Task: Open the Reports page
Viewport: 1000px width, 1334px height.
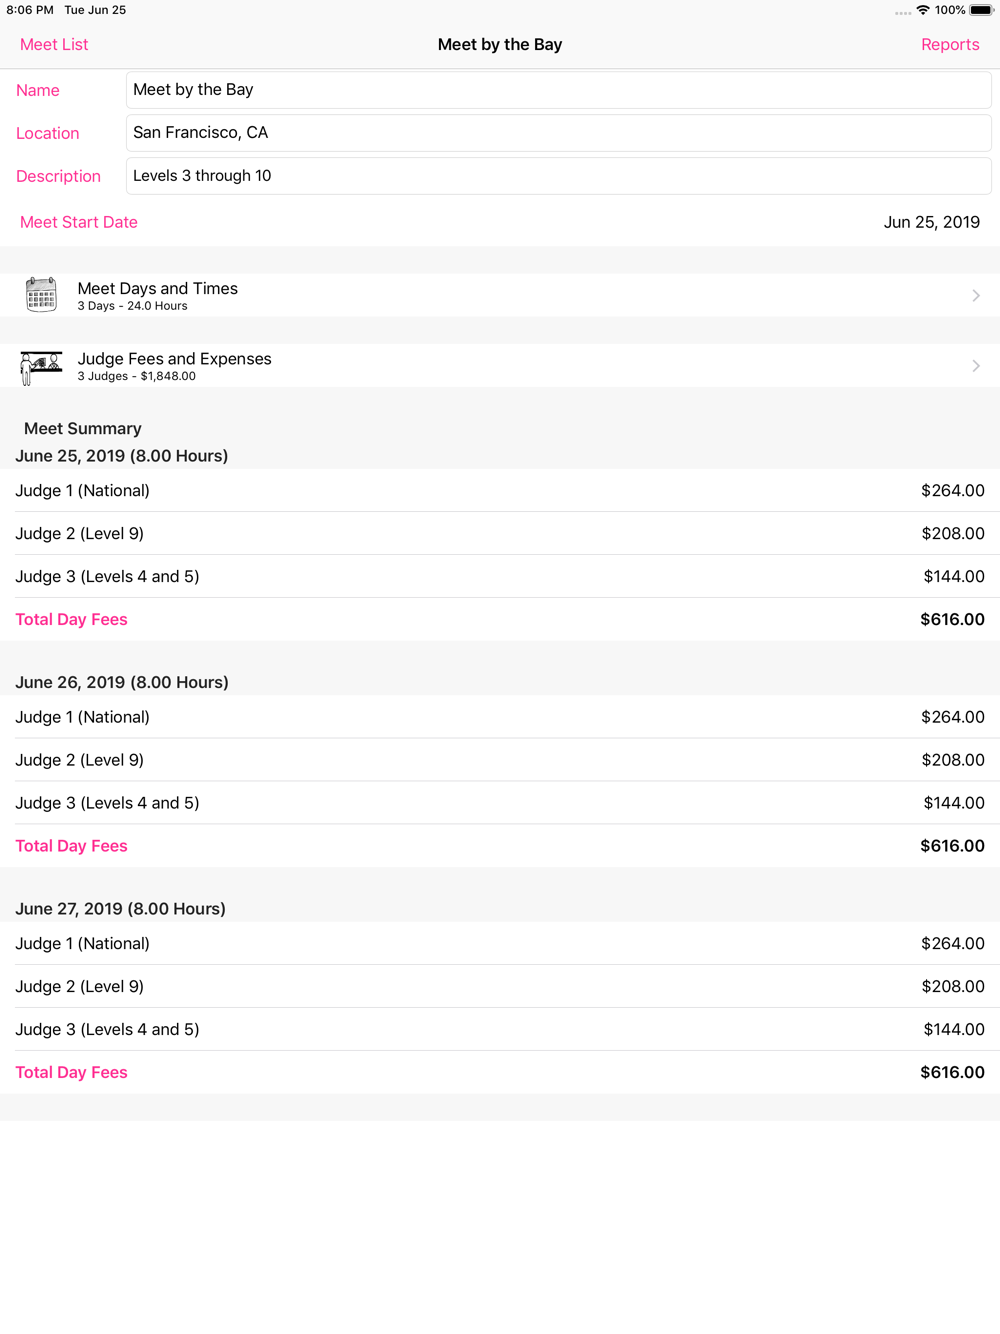Action: pos(949,44)
